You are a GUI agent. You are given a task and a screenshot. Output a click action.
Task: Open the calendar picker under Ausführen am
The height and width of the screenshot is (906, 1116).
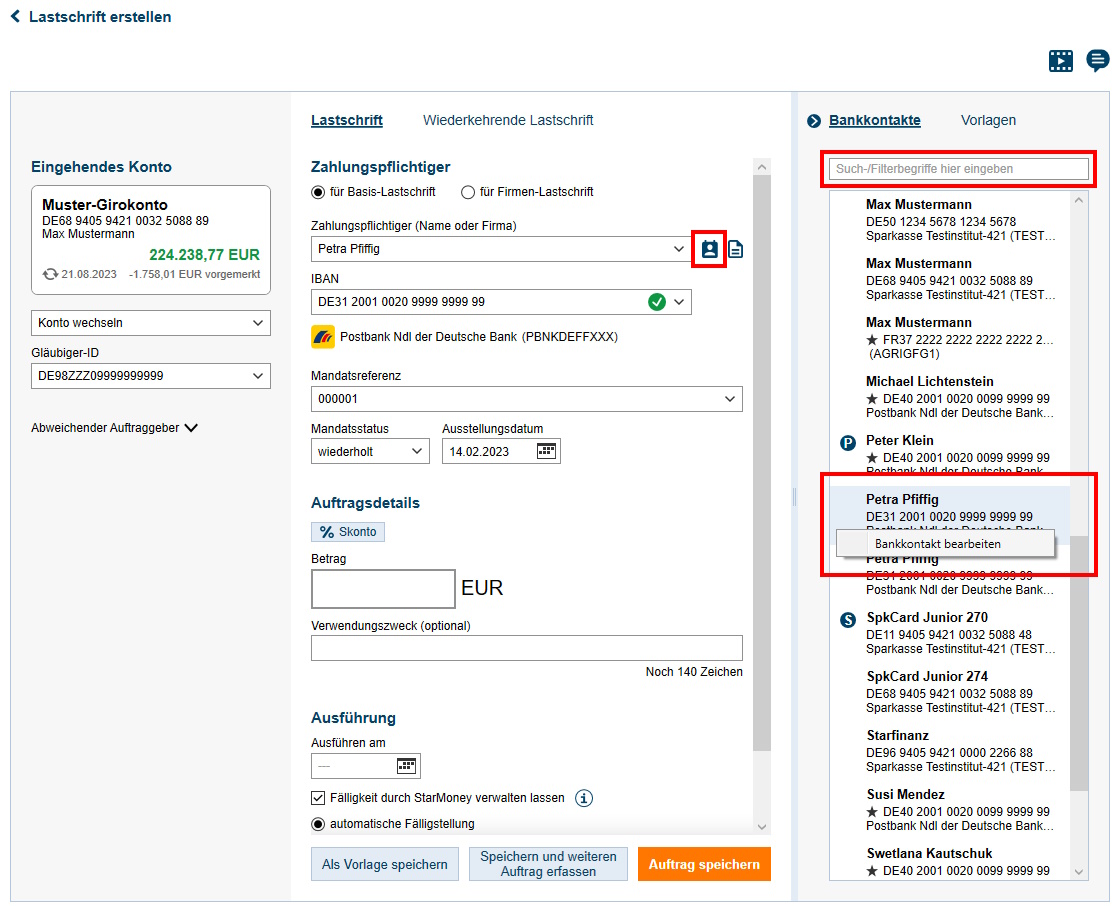(406, 765)
